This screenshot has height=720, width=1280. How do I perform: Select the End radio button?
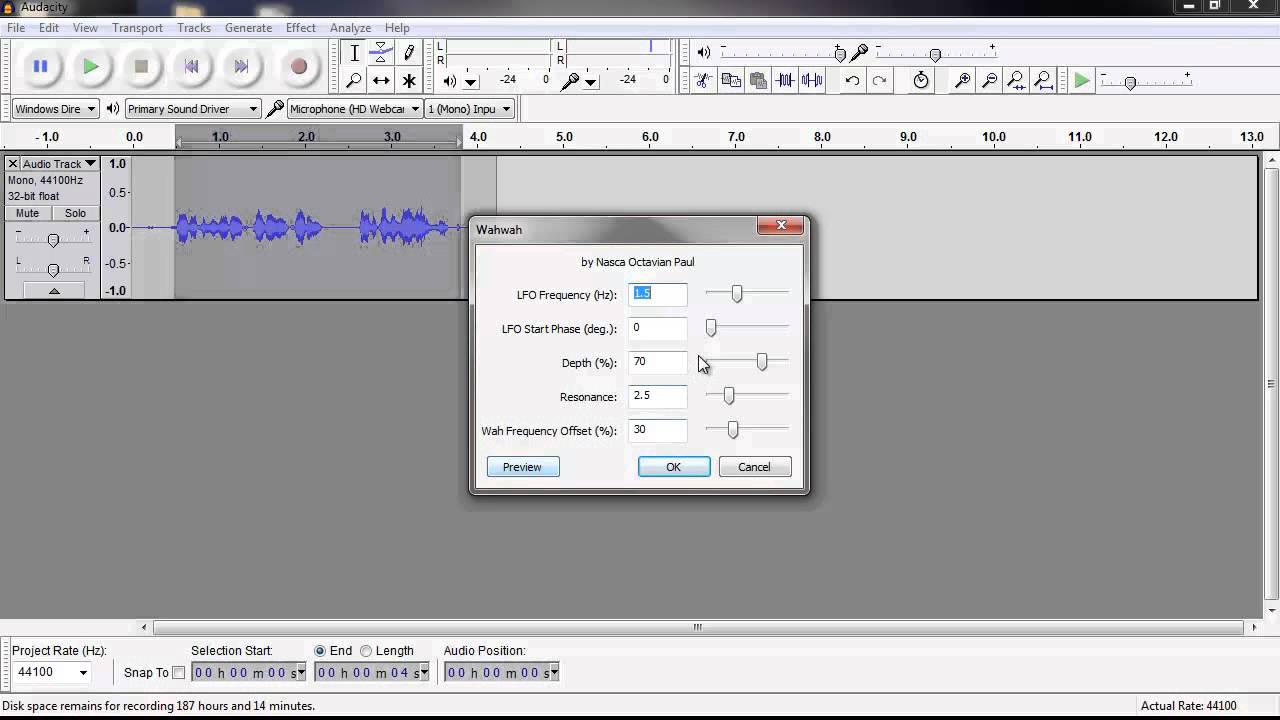[320, 651]
